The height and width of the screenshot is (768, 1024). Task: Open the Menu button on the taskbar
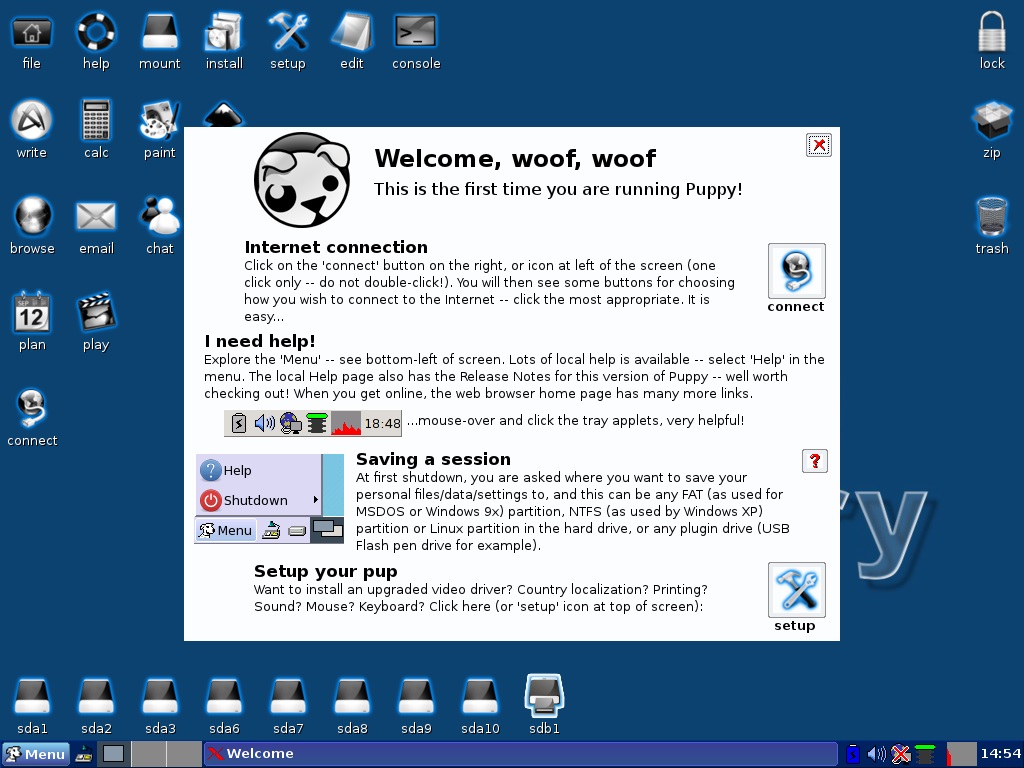coord(35,754)
